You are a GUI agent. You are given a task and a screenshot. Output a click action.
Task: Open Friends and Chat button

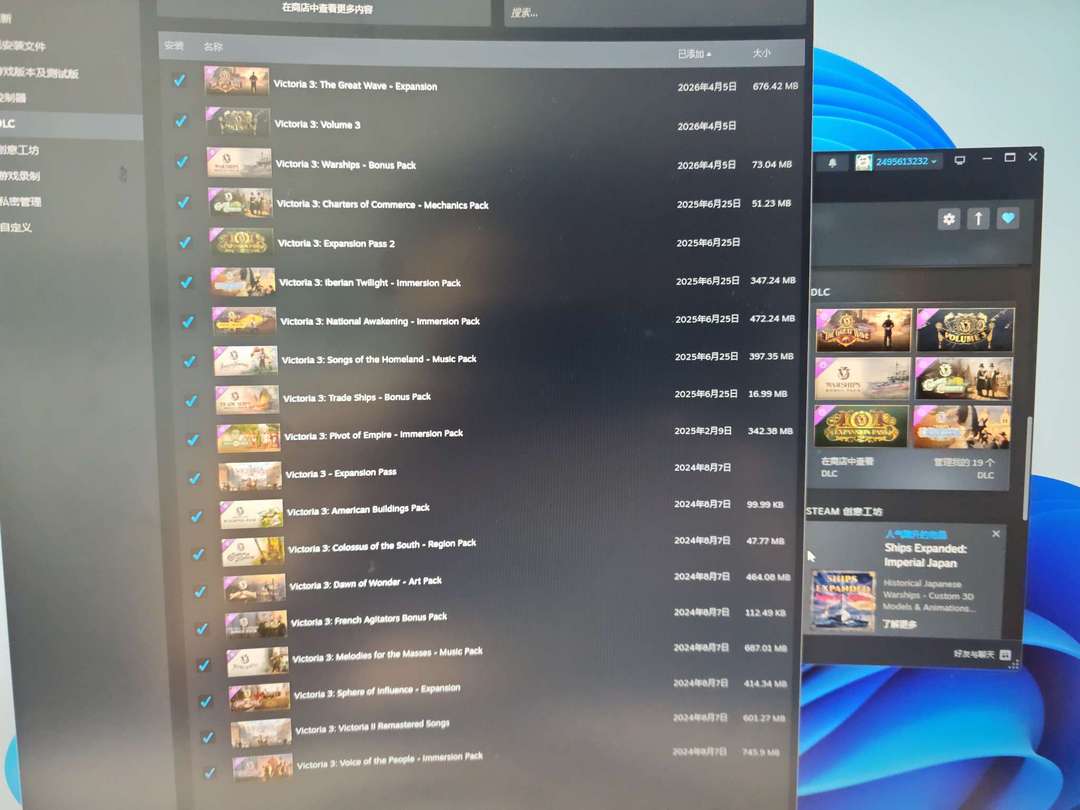(982, 654)
